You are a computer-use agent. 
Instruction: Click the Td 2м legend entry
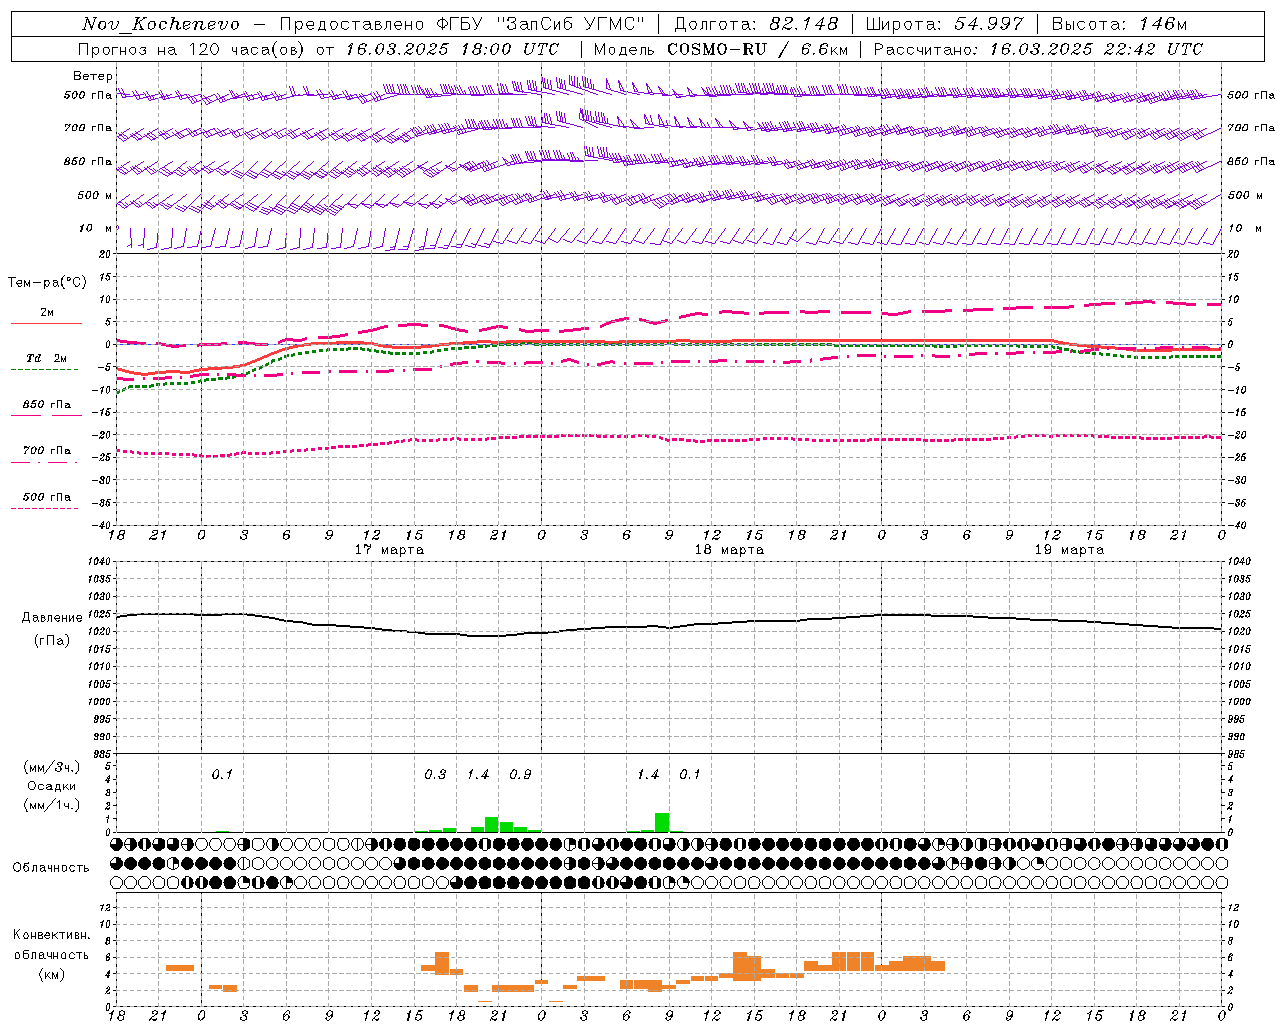[x=47, y=358]
